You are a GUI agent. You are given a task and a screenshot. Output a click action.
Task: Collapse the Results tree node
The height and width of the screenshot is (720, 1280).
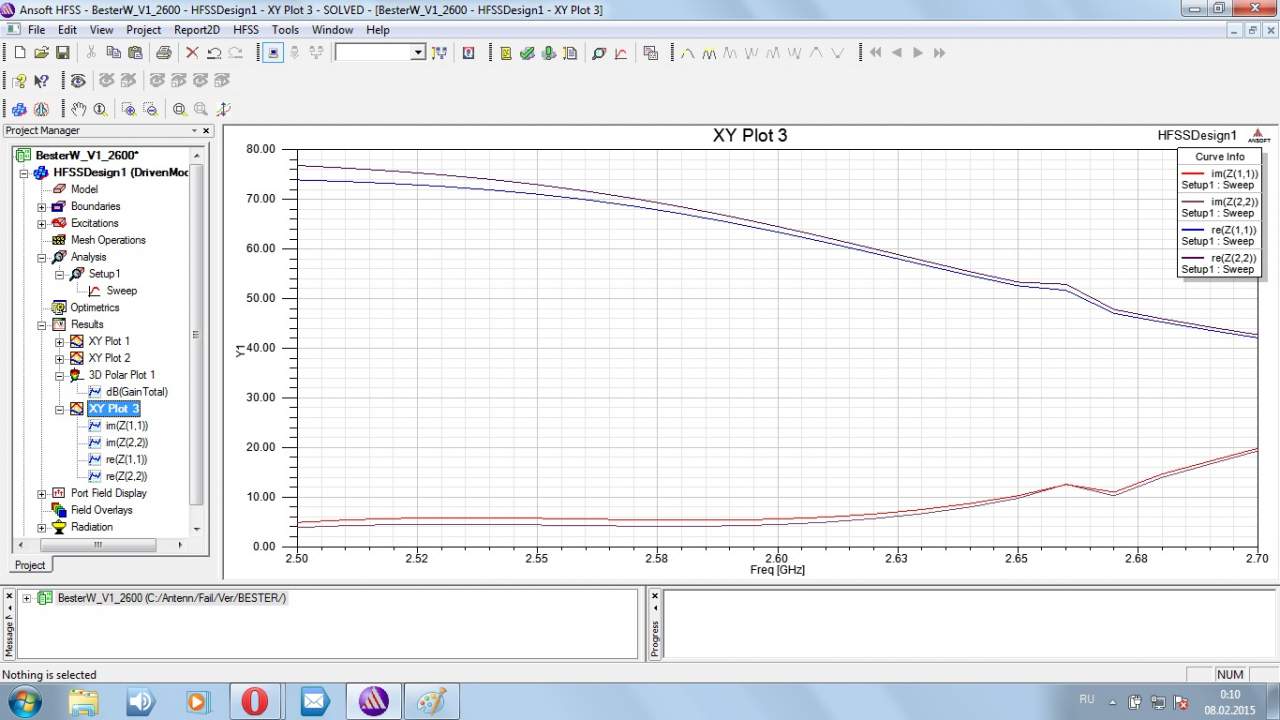[42, 325]
